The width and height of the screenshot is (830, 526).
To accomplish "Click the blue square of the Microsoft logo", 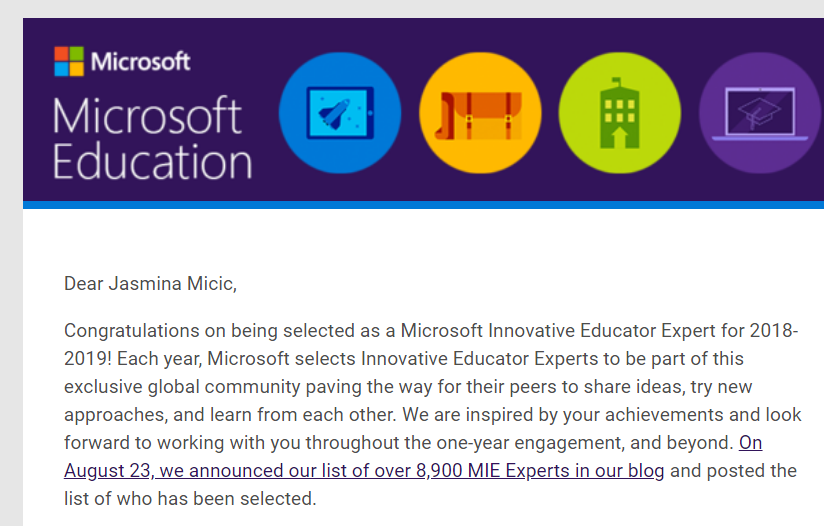I will click(62, 69).
